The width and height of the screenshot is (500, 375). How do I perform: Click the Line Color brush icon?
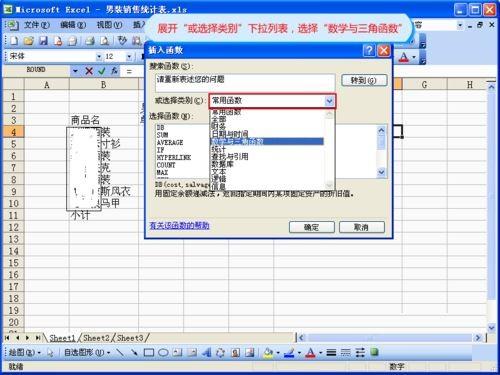pyautogui.click(x=289, y=353)
